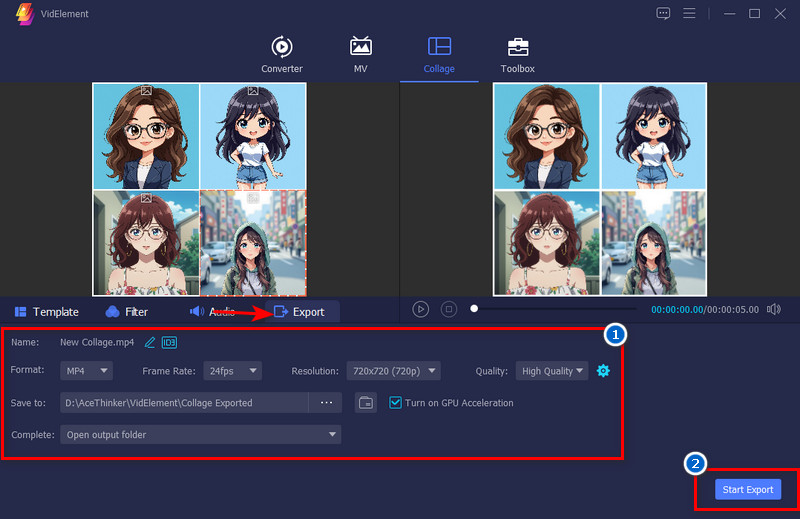Switch to the Toolbox tab
Image resolution: width=800 pixels, height=519 pixels.
pyautogui.click(x=517, y=54)
